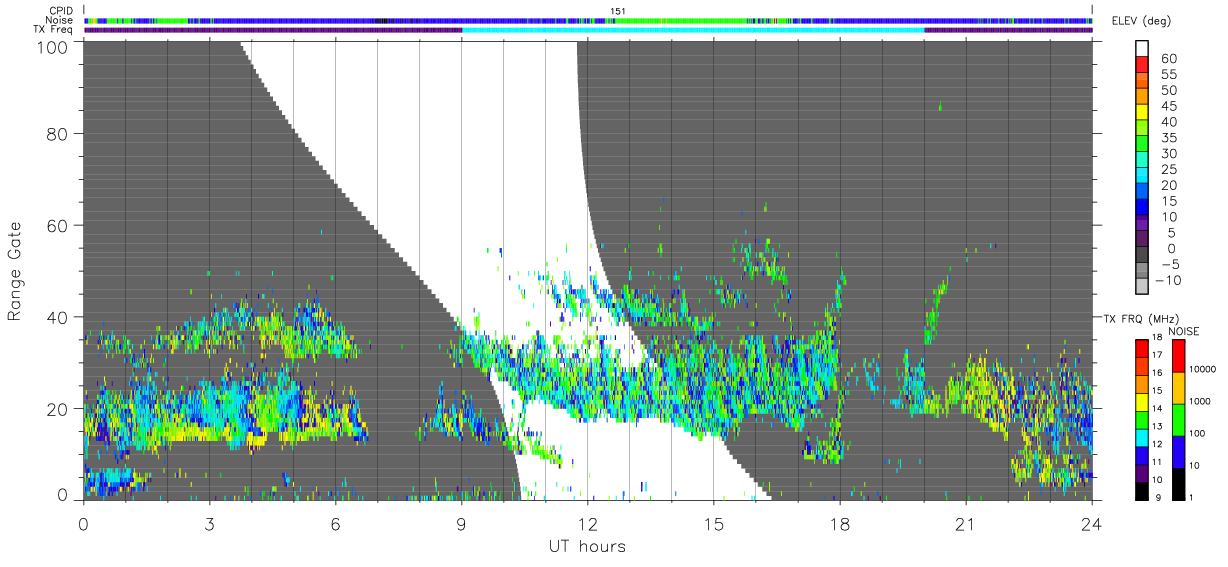Image resolution: width=1228 pixels, height=567 pixels.
Task: Click the 40 tick on the Range Gate axis
Action: tap(58, 317)
